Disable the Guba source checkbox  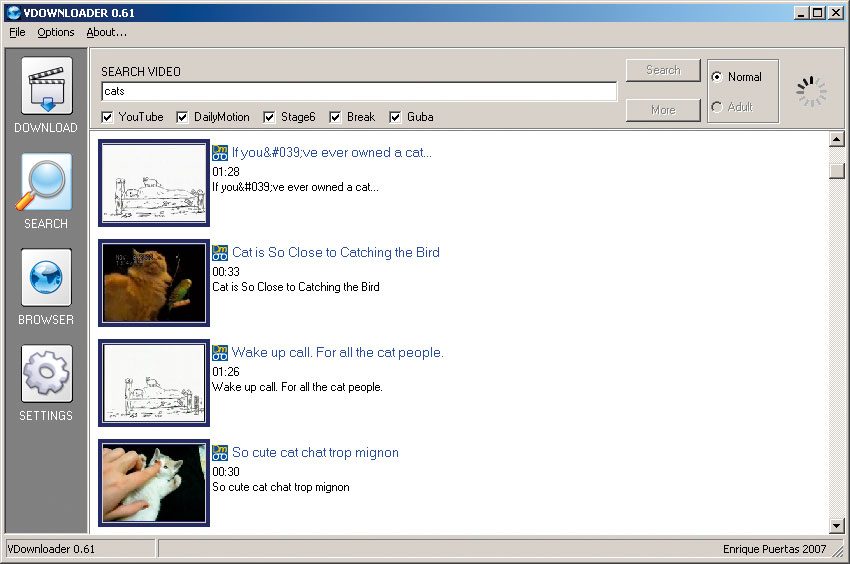[x=395, y=117]
